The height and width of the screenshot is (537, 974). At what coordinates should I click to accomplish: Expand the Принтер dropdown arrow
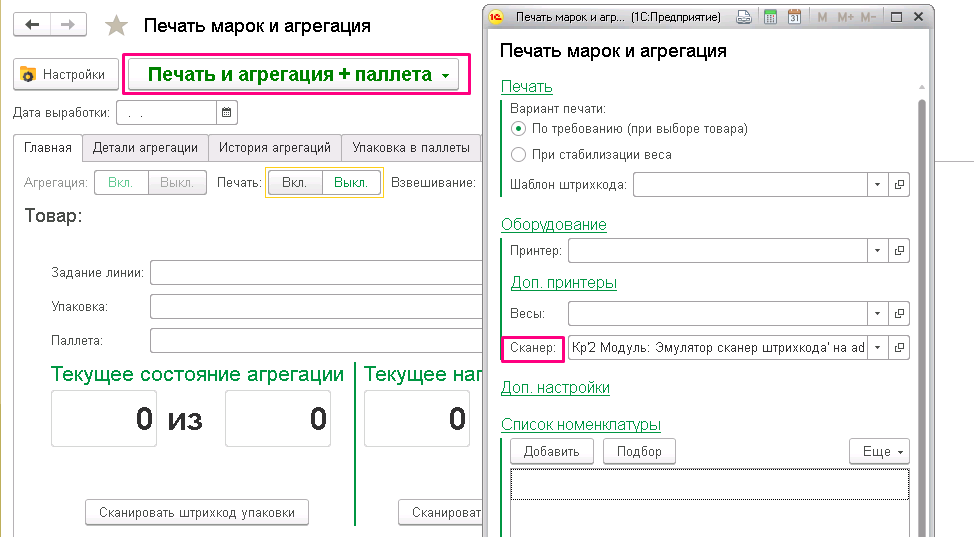click(x=877, y=250)
